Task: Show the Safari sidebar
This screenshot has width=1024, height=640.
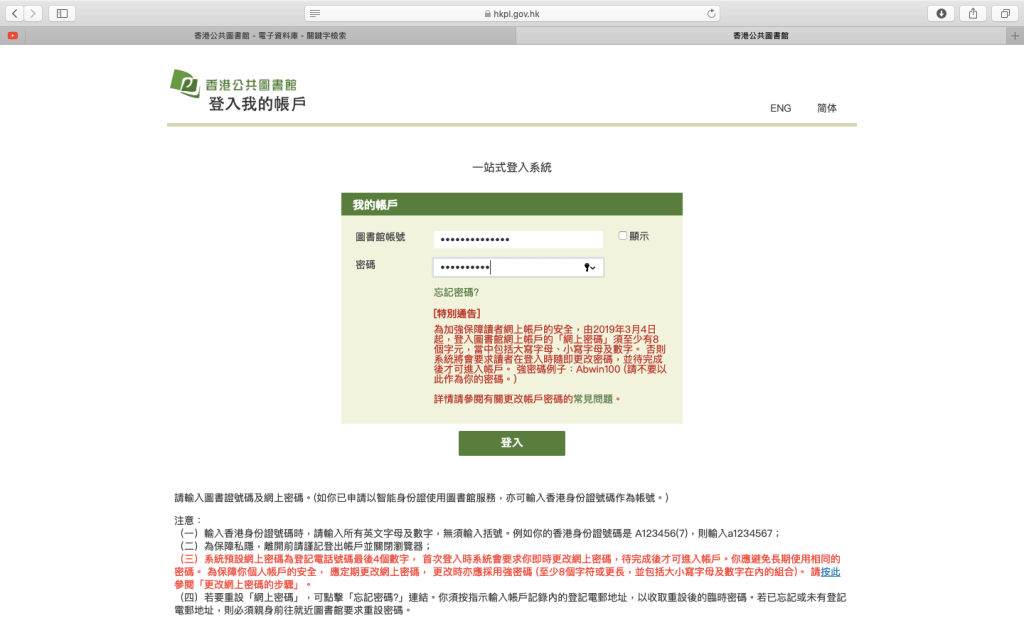Action: click(x=62, y=13)
